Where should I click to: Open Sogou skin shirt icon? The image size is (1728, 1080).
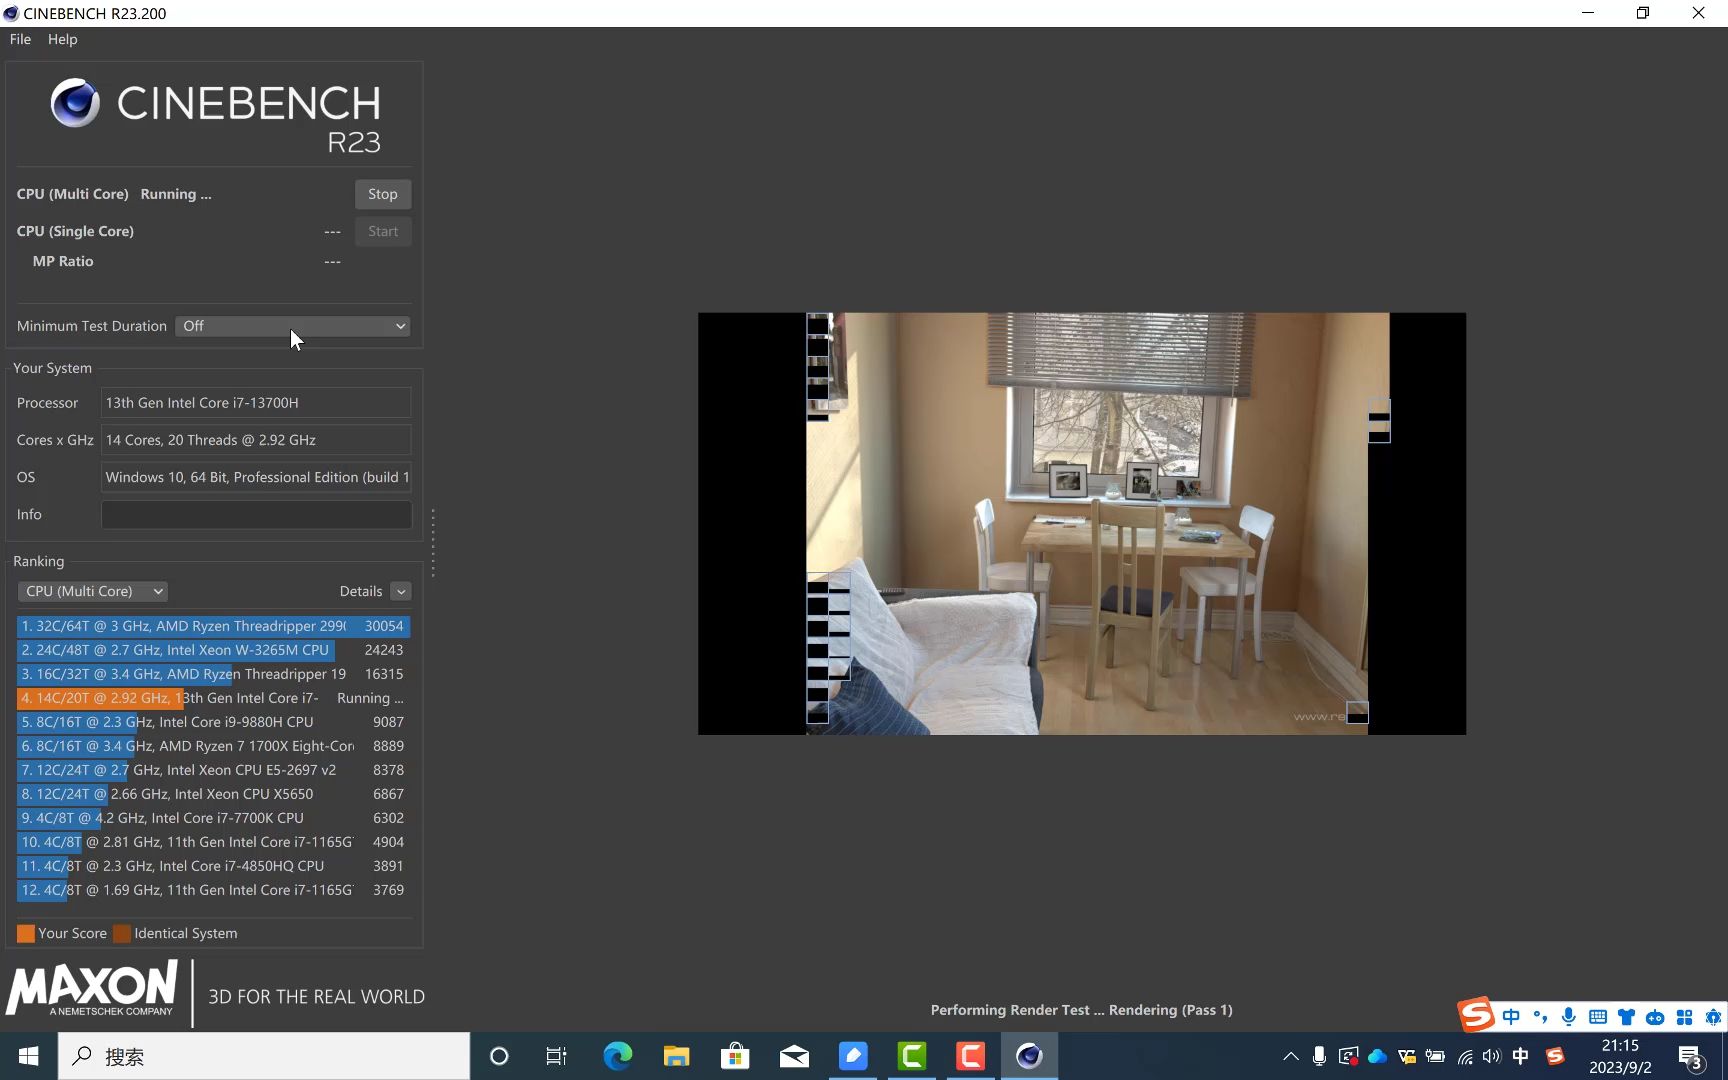[1627, 1017]
